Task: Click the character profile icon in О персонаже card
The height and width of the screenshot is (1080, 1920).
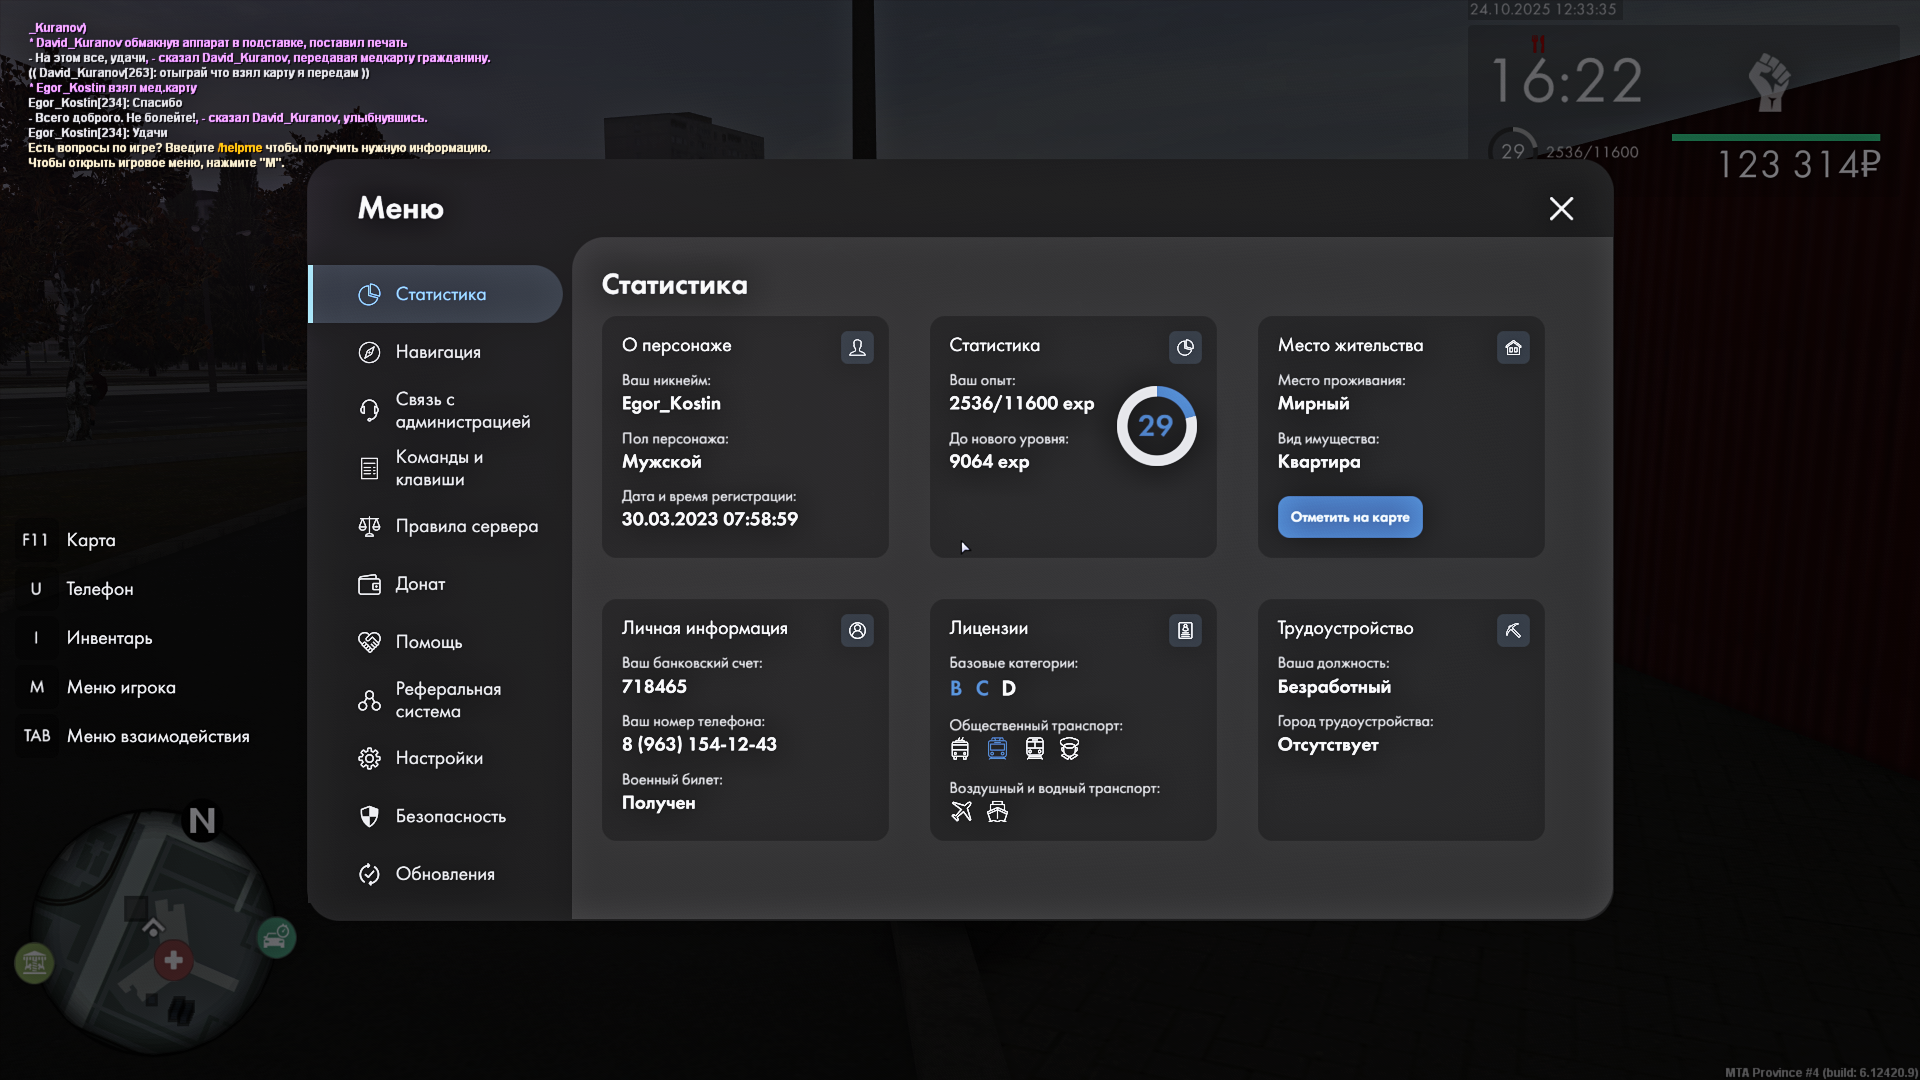Action: 857,347
